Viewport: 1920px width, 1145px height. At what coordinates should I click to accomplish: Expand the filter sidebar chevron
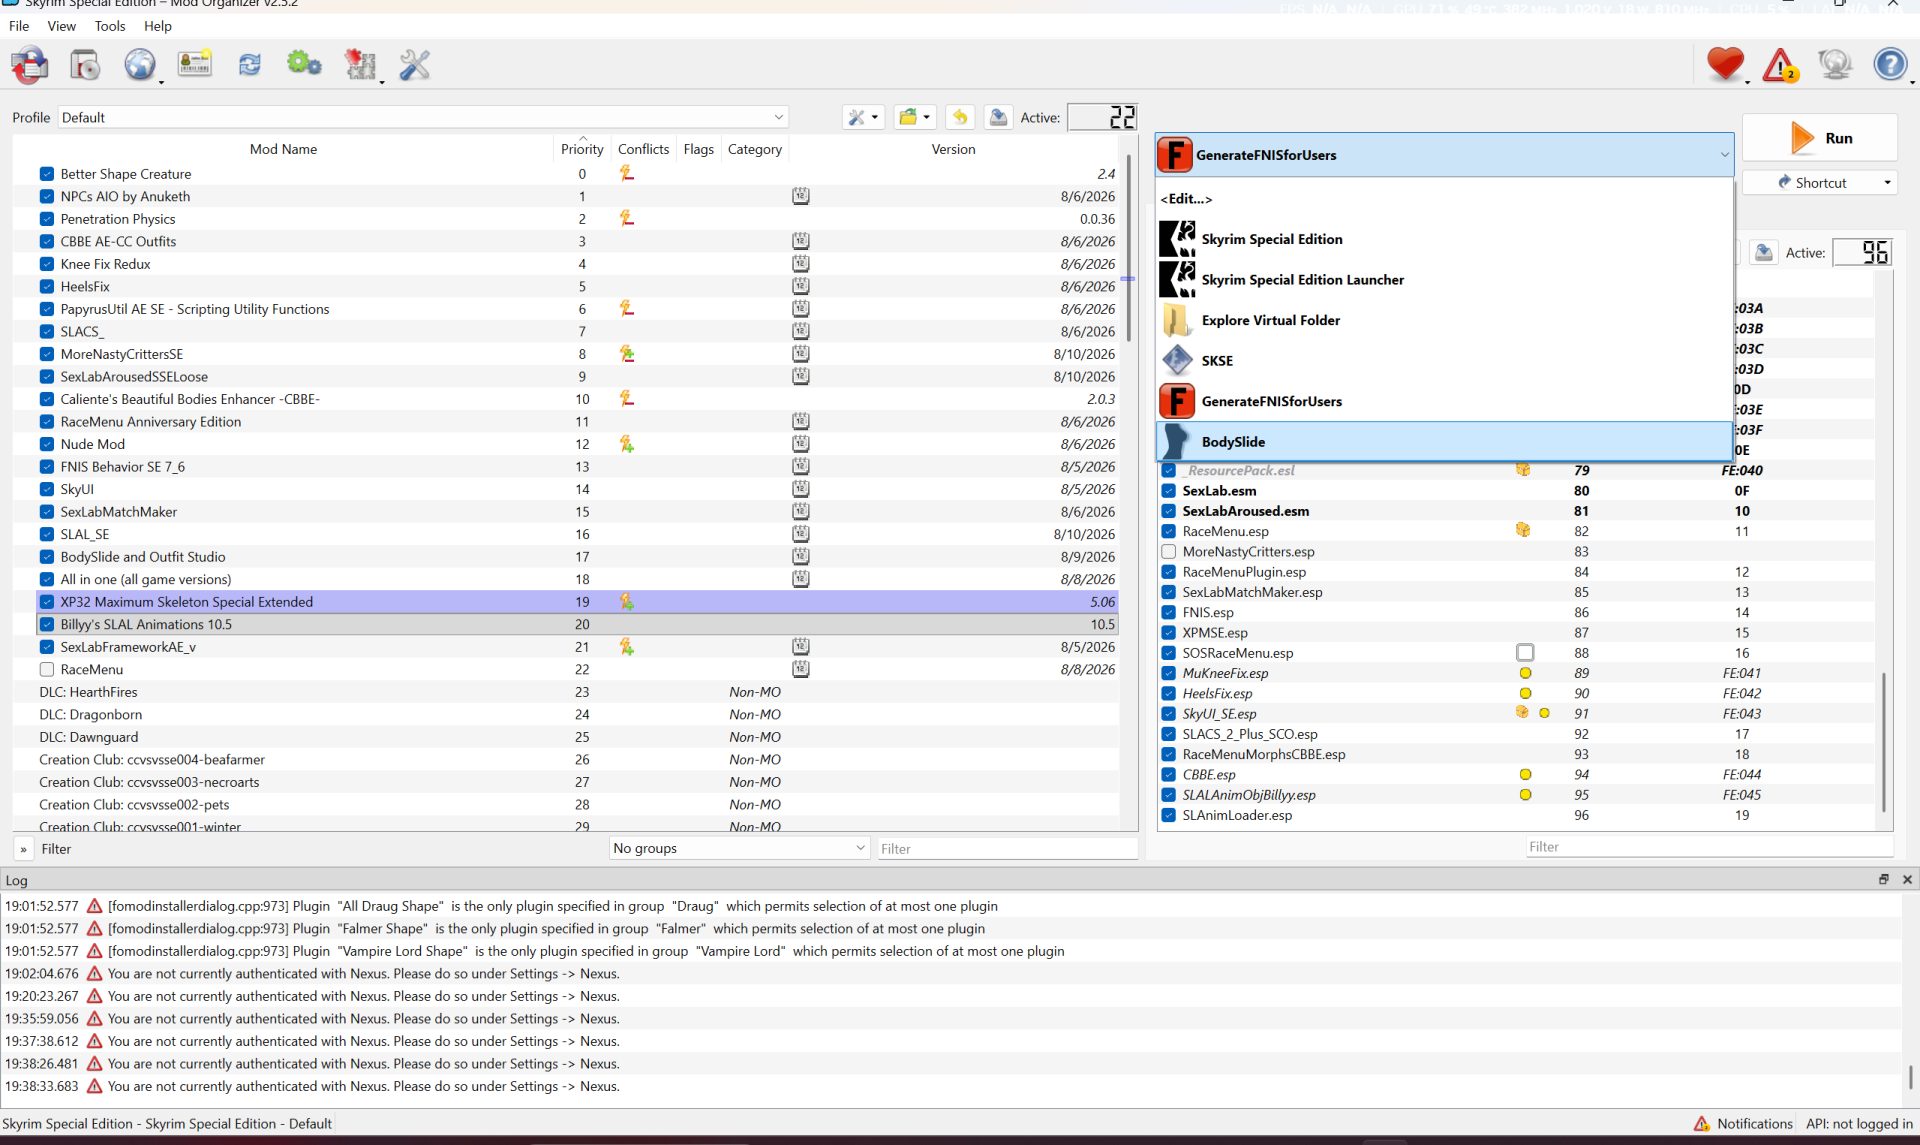(x=23, y=849)
